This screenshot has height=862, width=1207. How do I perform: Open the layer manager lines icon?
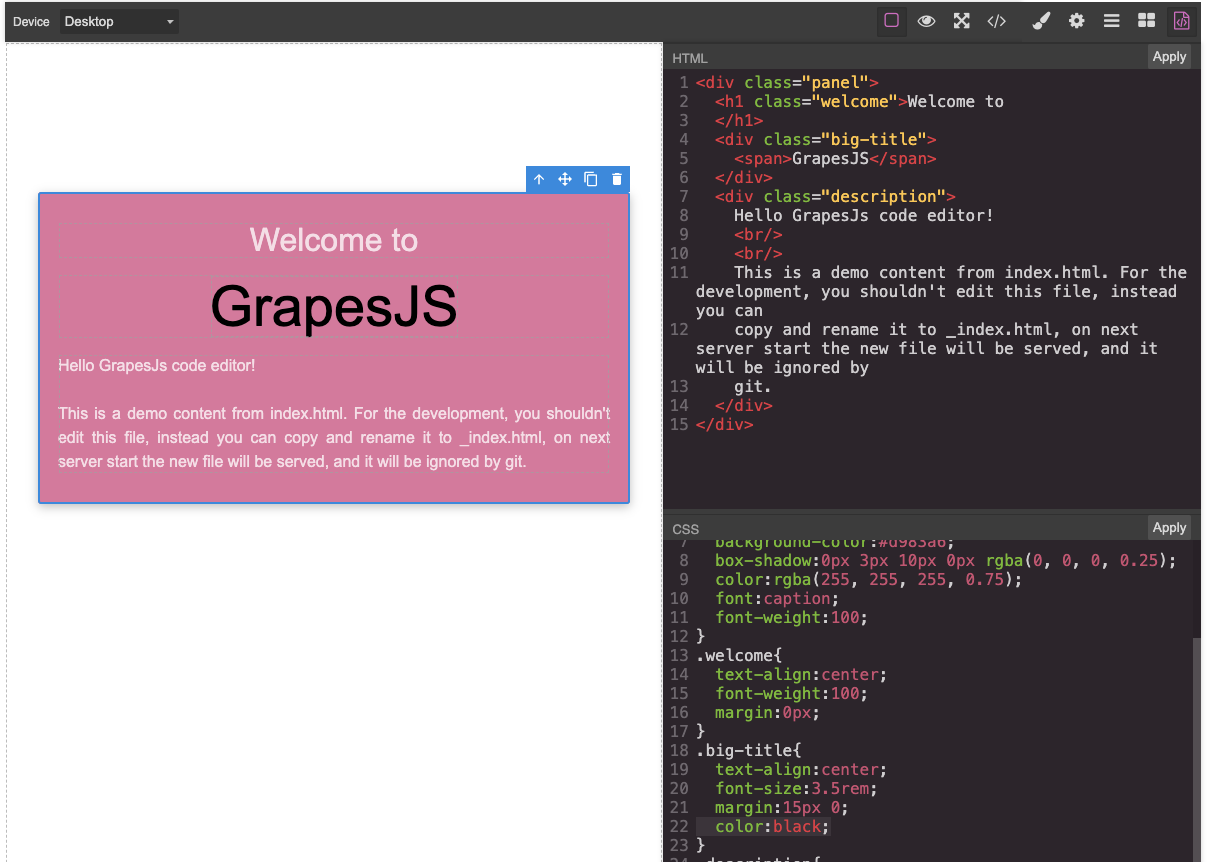1112,21
